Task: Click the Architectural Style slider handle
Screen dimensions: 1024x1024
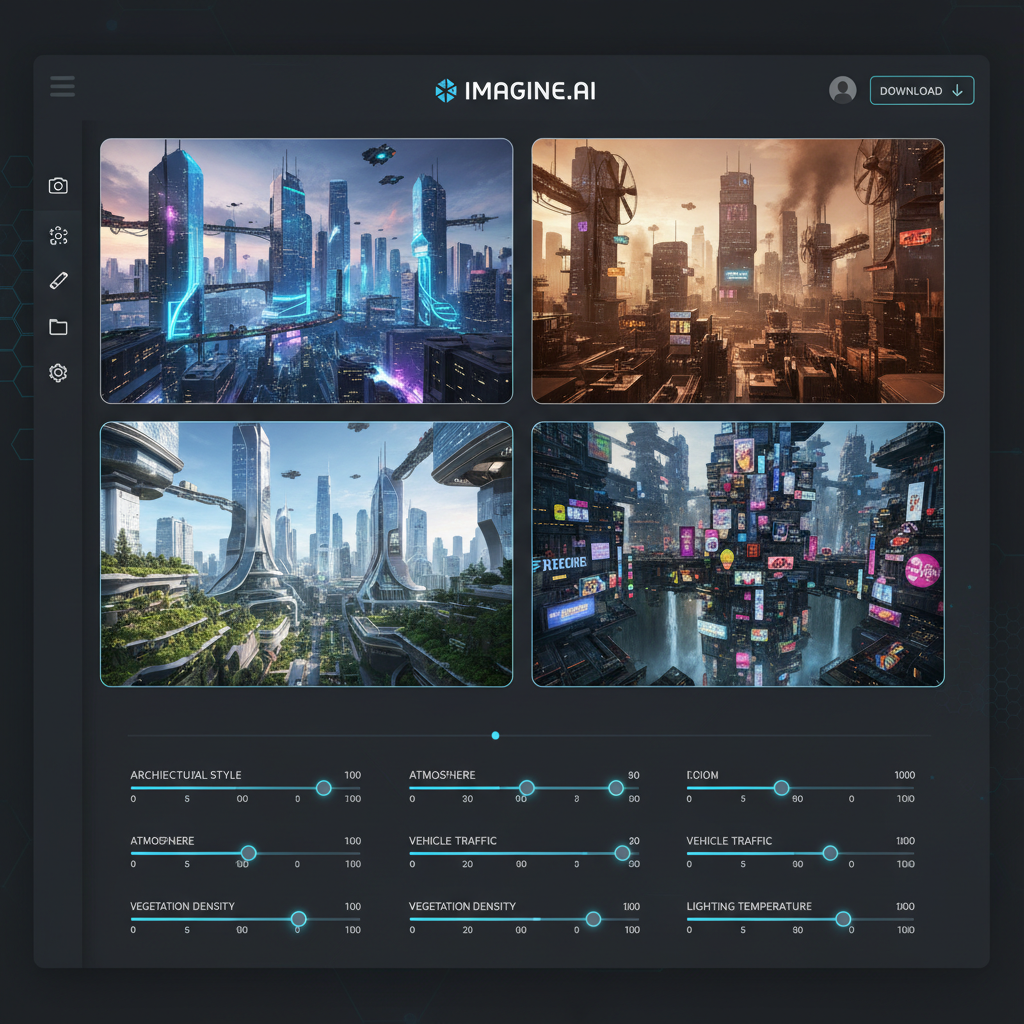Action: (323, 788)
